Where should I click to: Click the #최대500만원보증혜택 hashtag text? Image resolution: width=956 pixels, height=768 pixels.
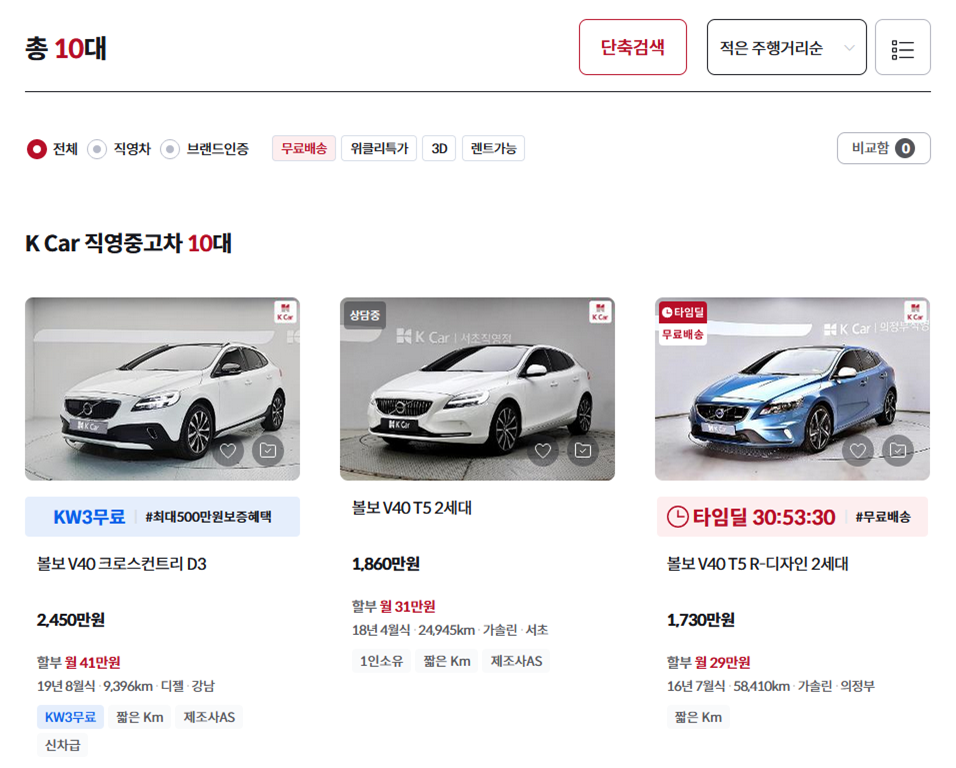click(209, 517)
